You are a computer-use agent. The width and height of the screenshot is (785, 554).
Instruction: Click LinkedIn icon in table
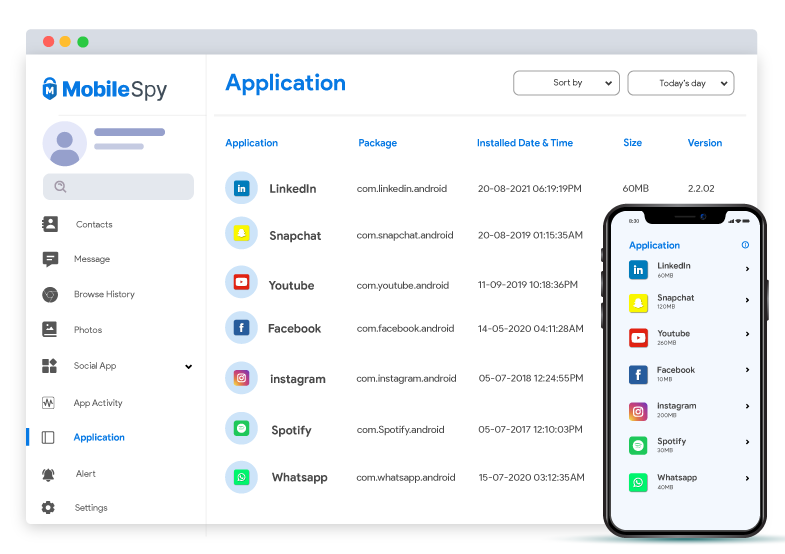point(241,188)
